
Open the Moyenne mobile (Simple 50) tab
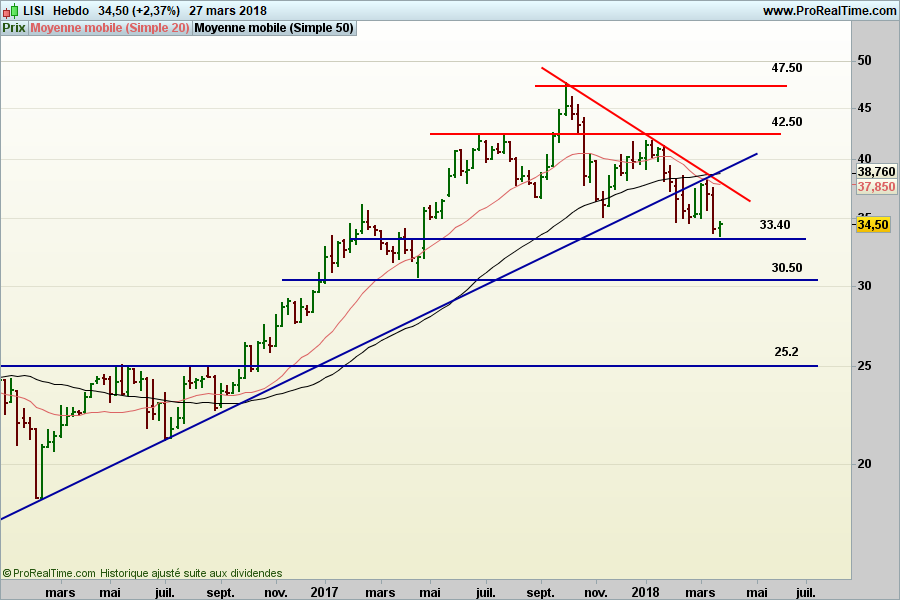(274, 28)
